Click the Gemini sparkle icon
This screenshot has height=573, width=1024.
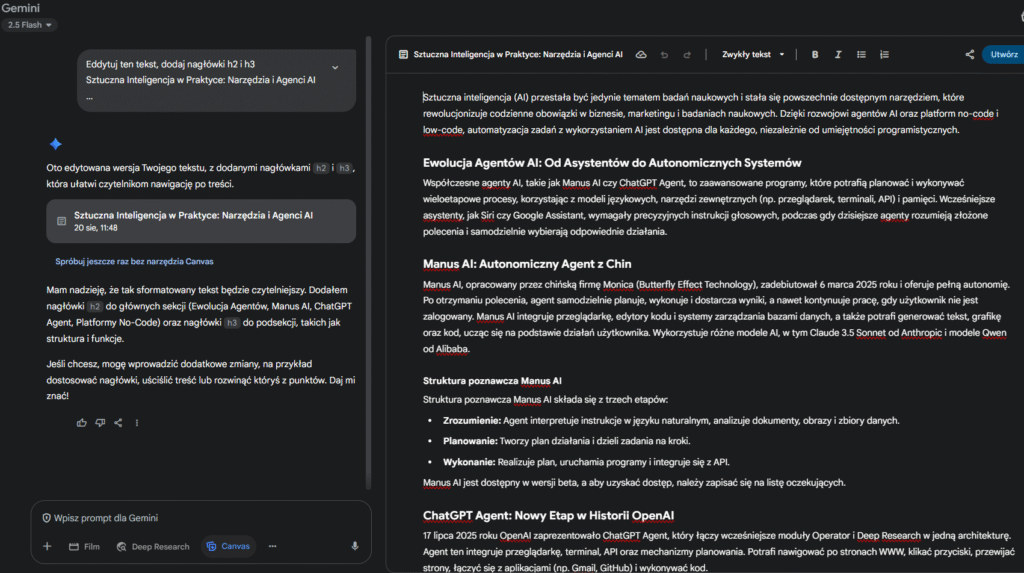click(56, 144)
